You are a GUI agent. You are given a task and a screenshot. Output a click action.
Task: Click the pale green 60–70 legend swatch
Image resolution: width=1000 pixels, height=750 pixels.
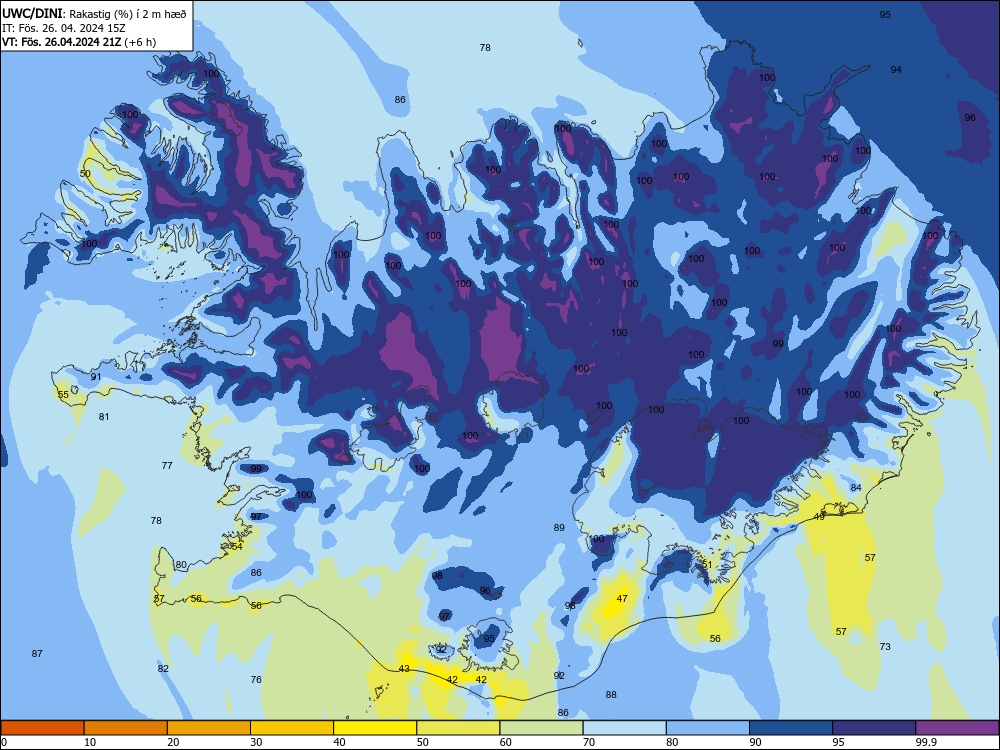click(x=541, y=728)
